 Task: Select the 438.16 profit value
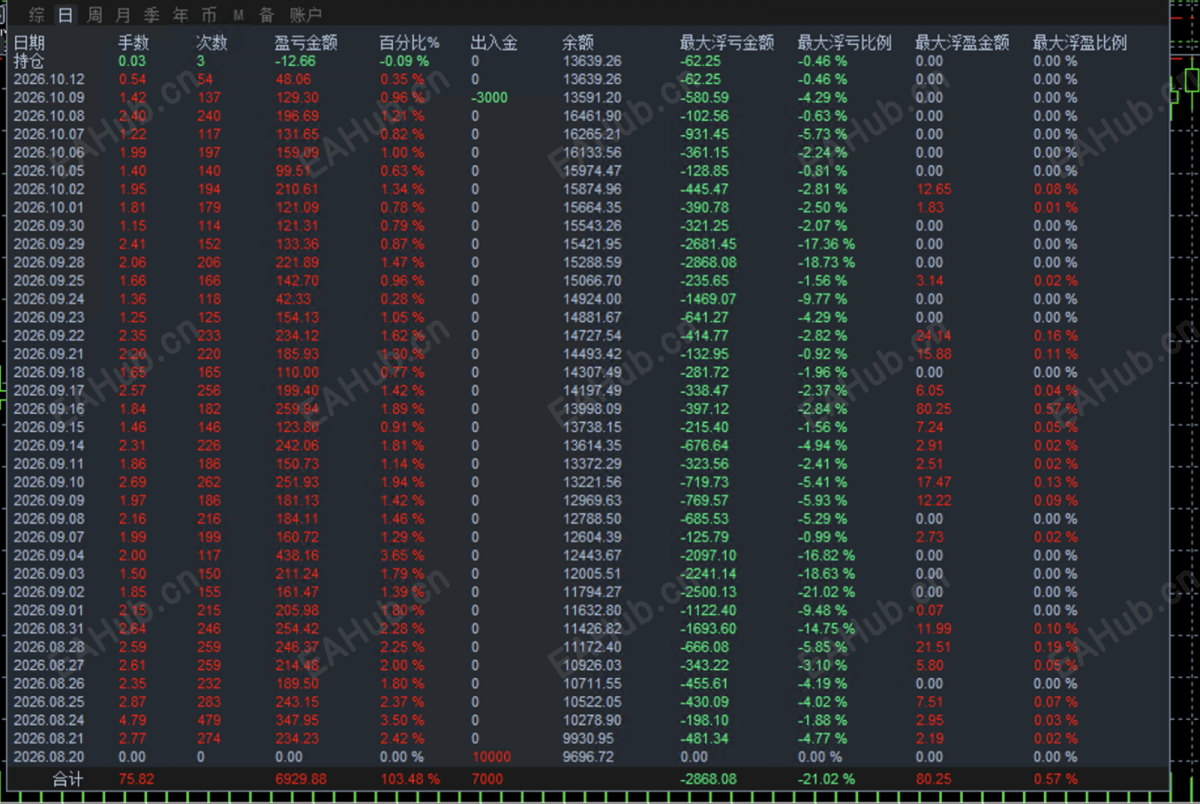[297, 556]
